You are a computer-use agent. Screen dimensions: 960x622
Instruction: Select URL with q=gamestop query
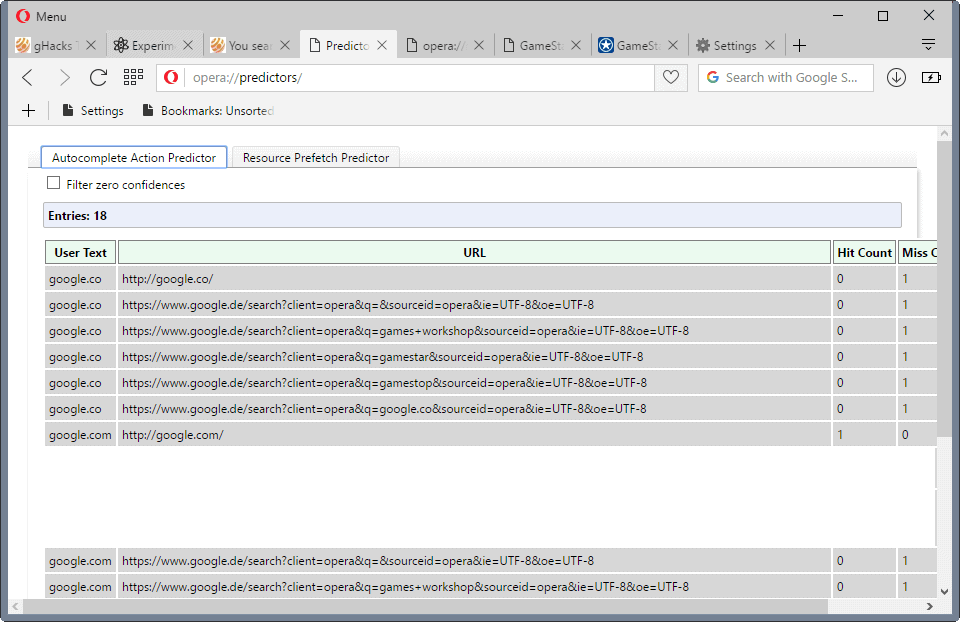[474, 383]
